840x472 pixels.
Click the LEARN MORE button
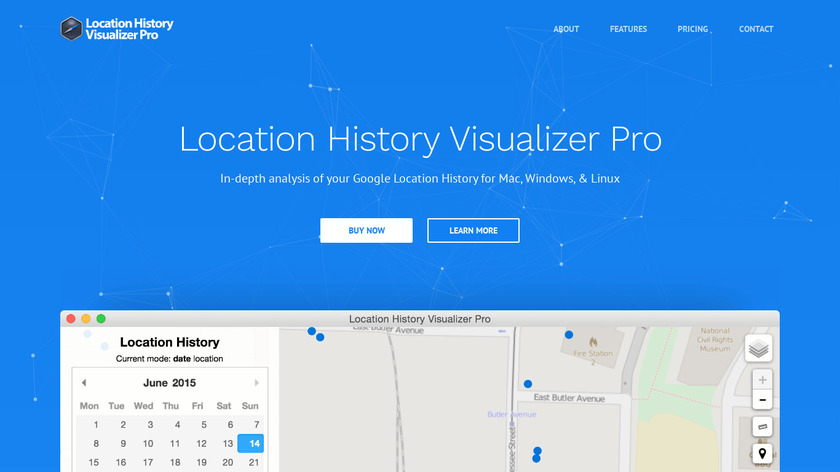[473, 230]
